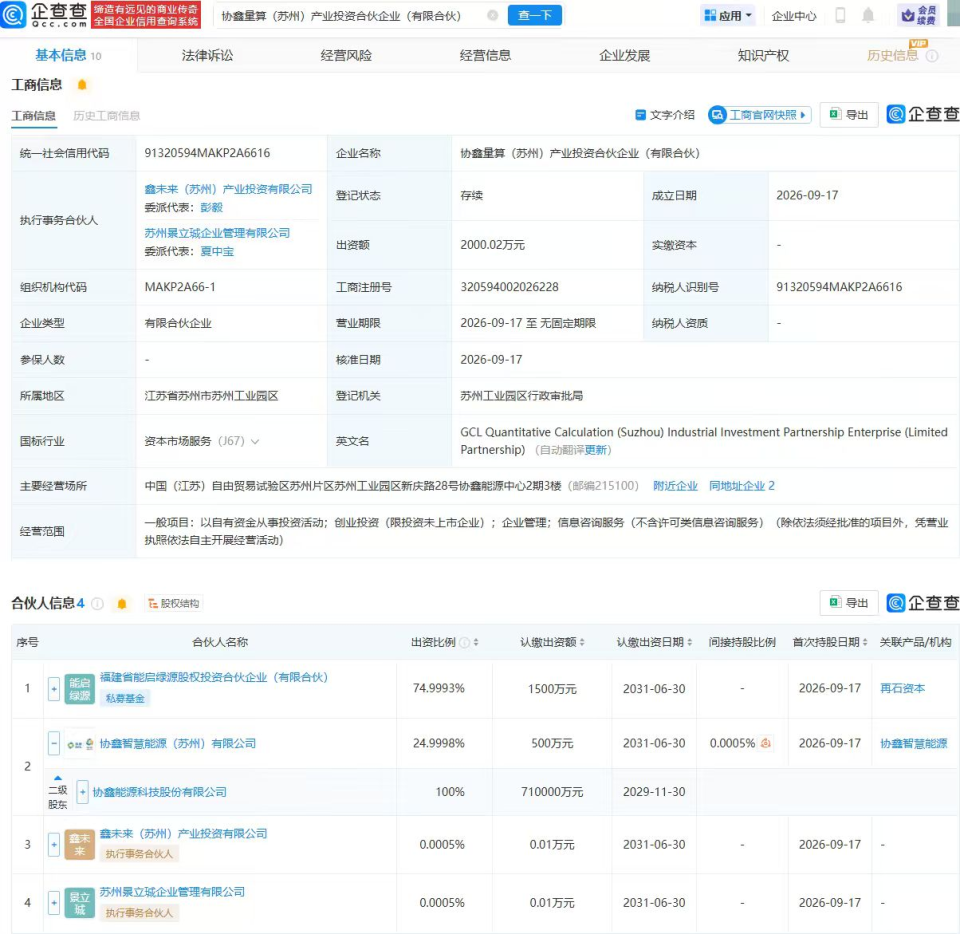Click the orange bell beside 合伙人信息
This screenshot has width=960, height=934.
coord(122,603)
